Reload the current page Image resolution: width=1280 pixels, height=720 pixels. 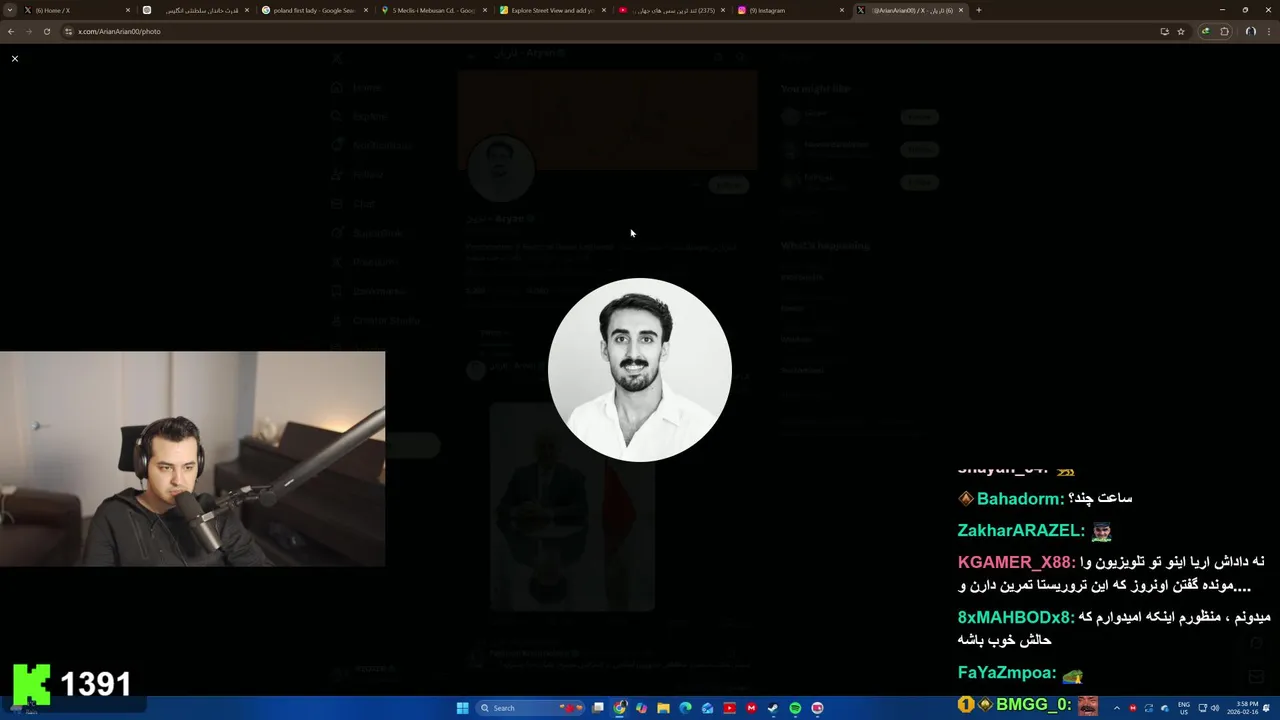tap(47, 31)
